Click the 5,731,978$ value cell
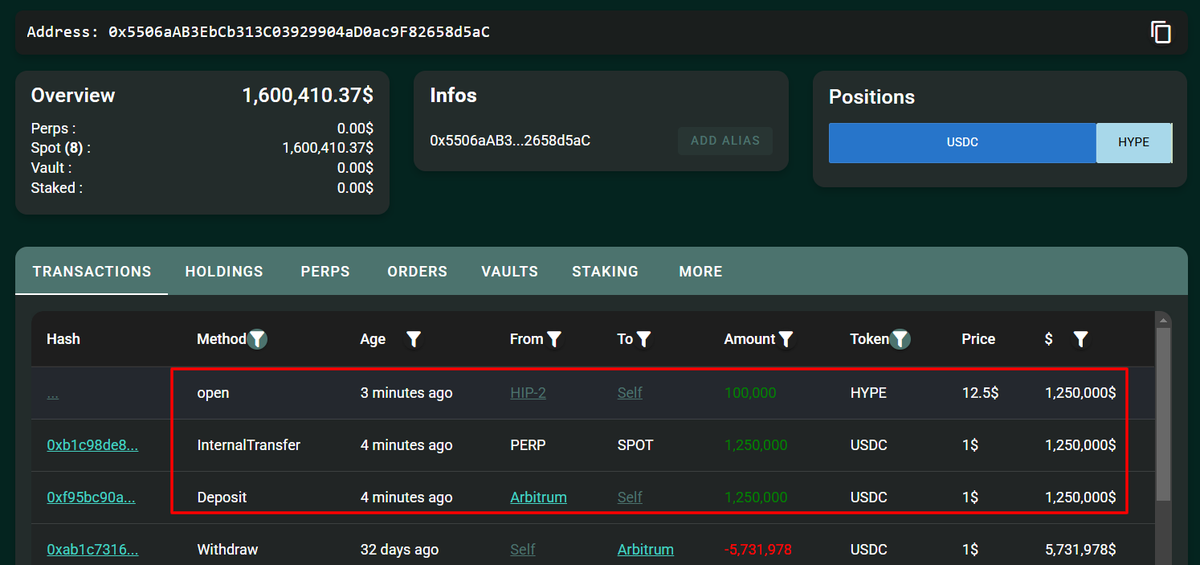 (1080, 549)
